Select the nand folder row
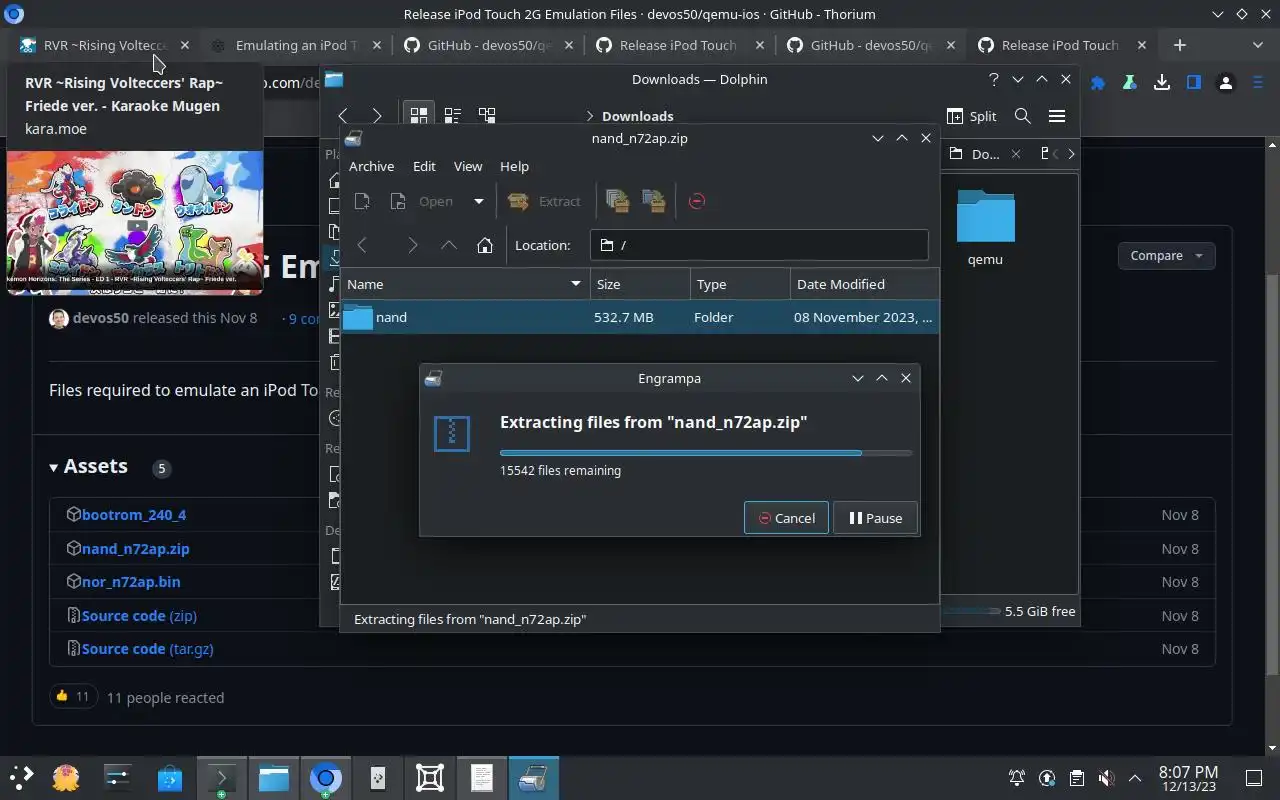The width and height of the screenshot is (1280, 800). (x=639, y=317)
